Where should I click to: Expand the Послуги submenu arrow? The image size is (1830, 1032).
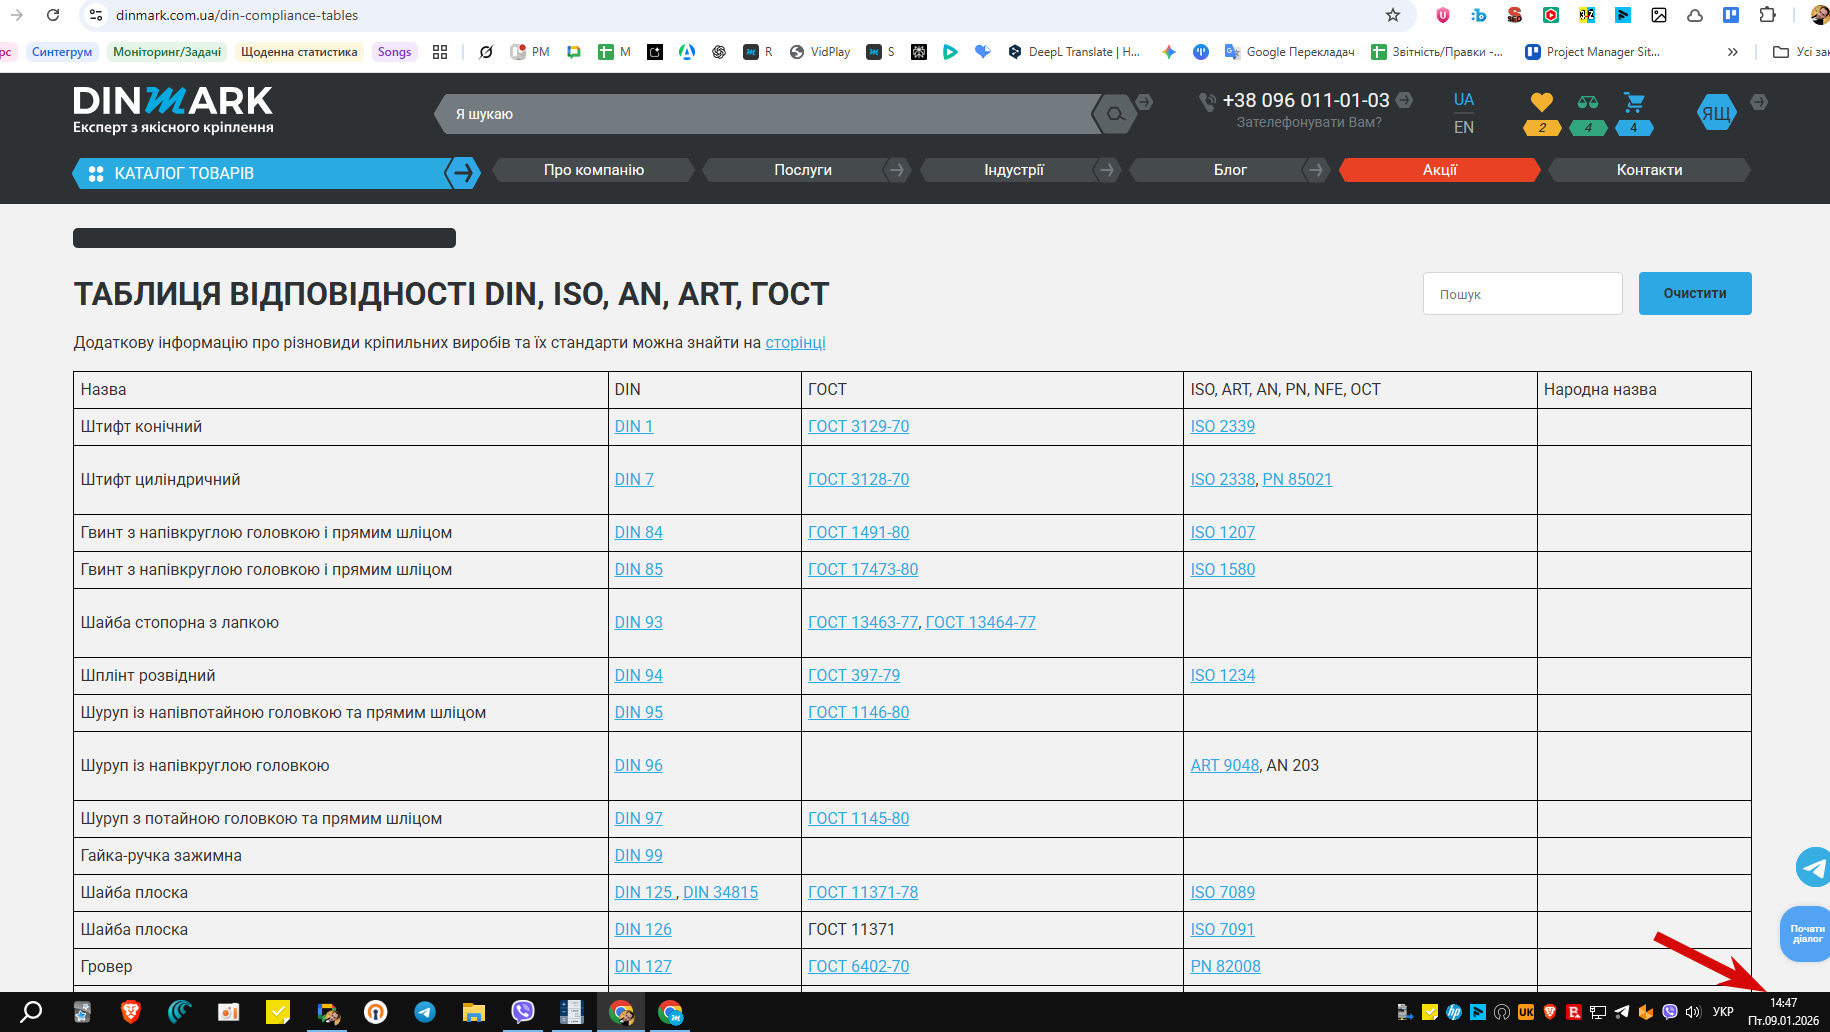pyautogui.click(x=897, y=170)
